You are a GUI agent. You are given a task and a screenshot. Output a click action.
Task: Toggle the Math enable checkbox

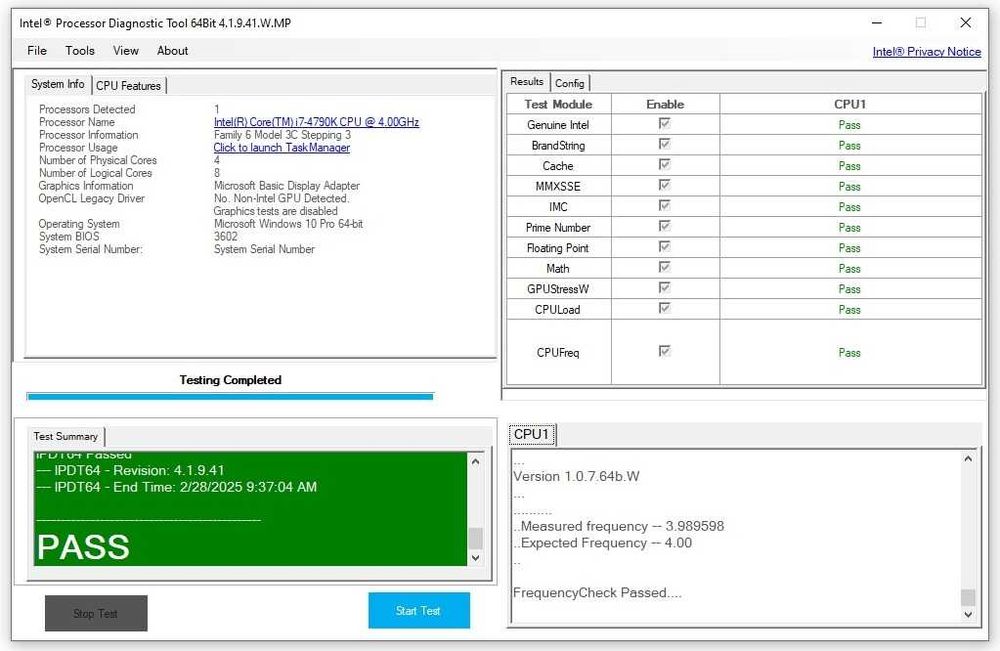665,267
